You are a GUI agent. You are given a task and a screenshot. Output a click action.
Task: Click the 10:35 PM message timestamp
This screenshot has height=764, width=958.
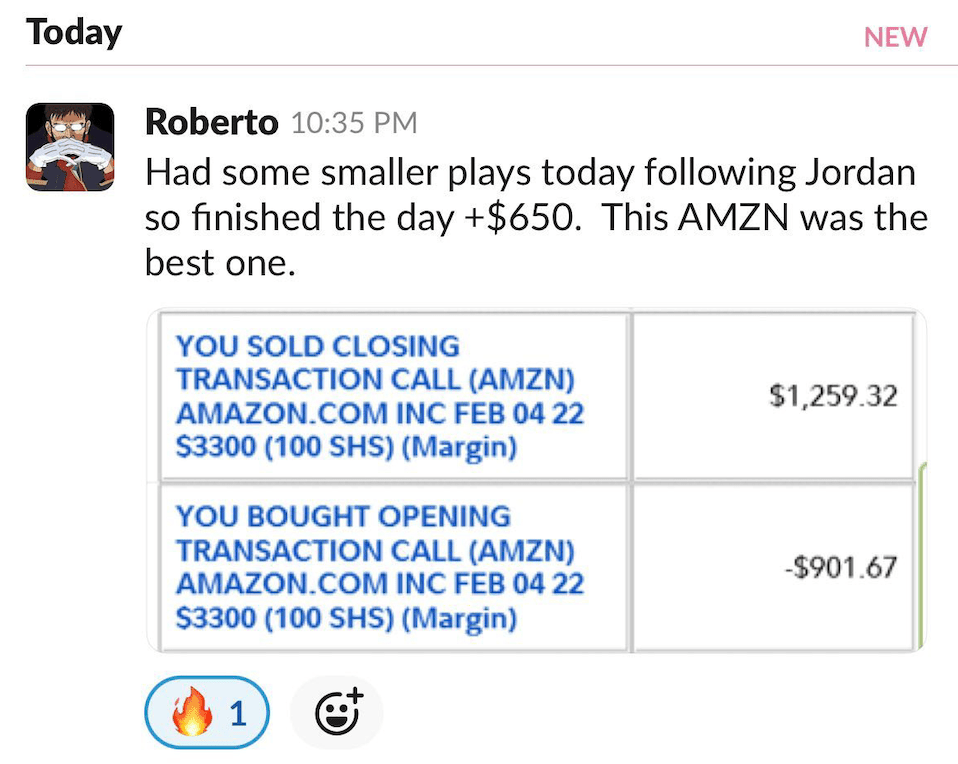(353, 124)
